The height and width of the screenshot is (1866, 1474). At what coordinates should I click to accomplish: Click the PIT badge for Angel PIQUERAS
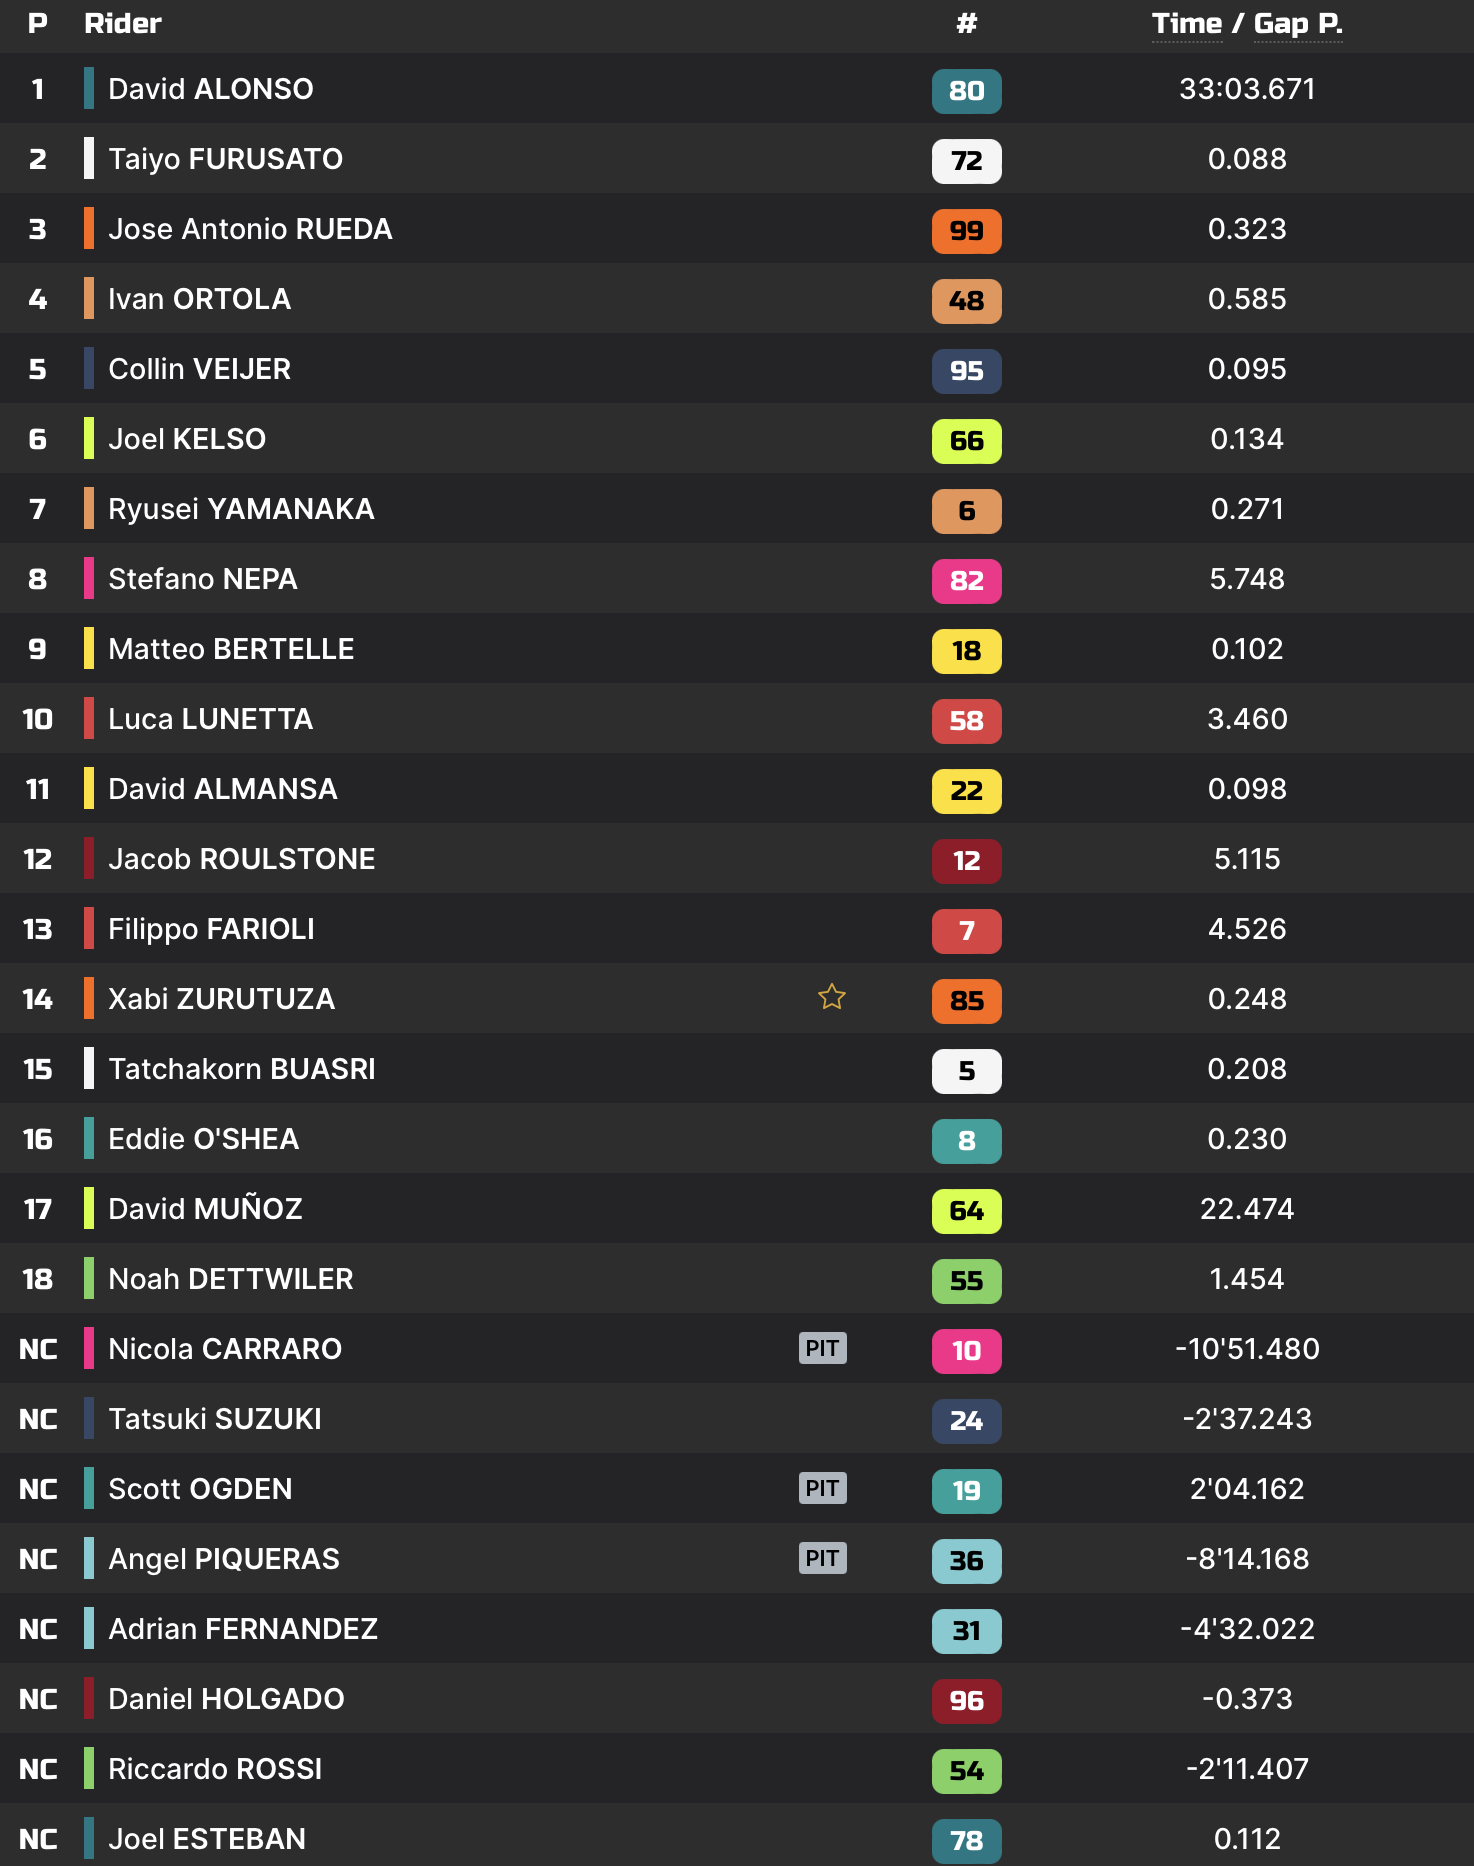coord(822,1558)
